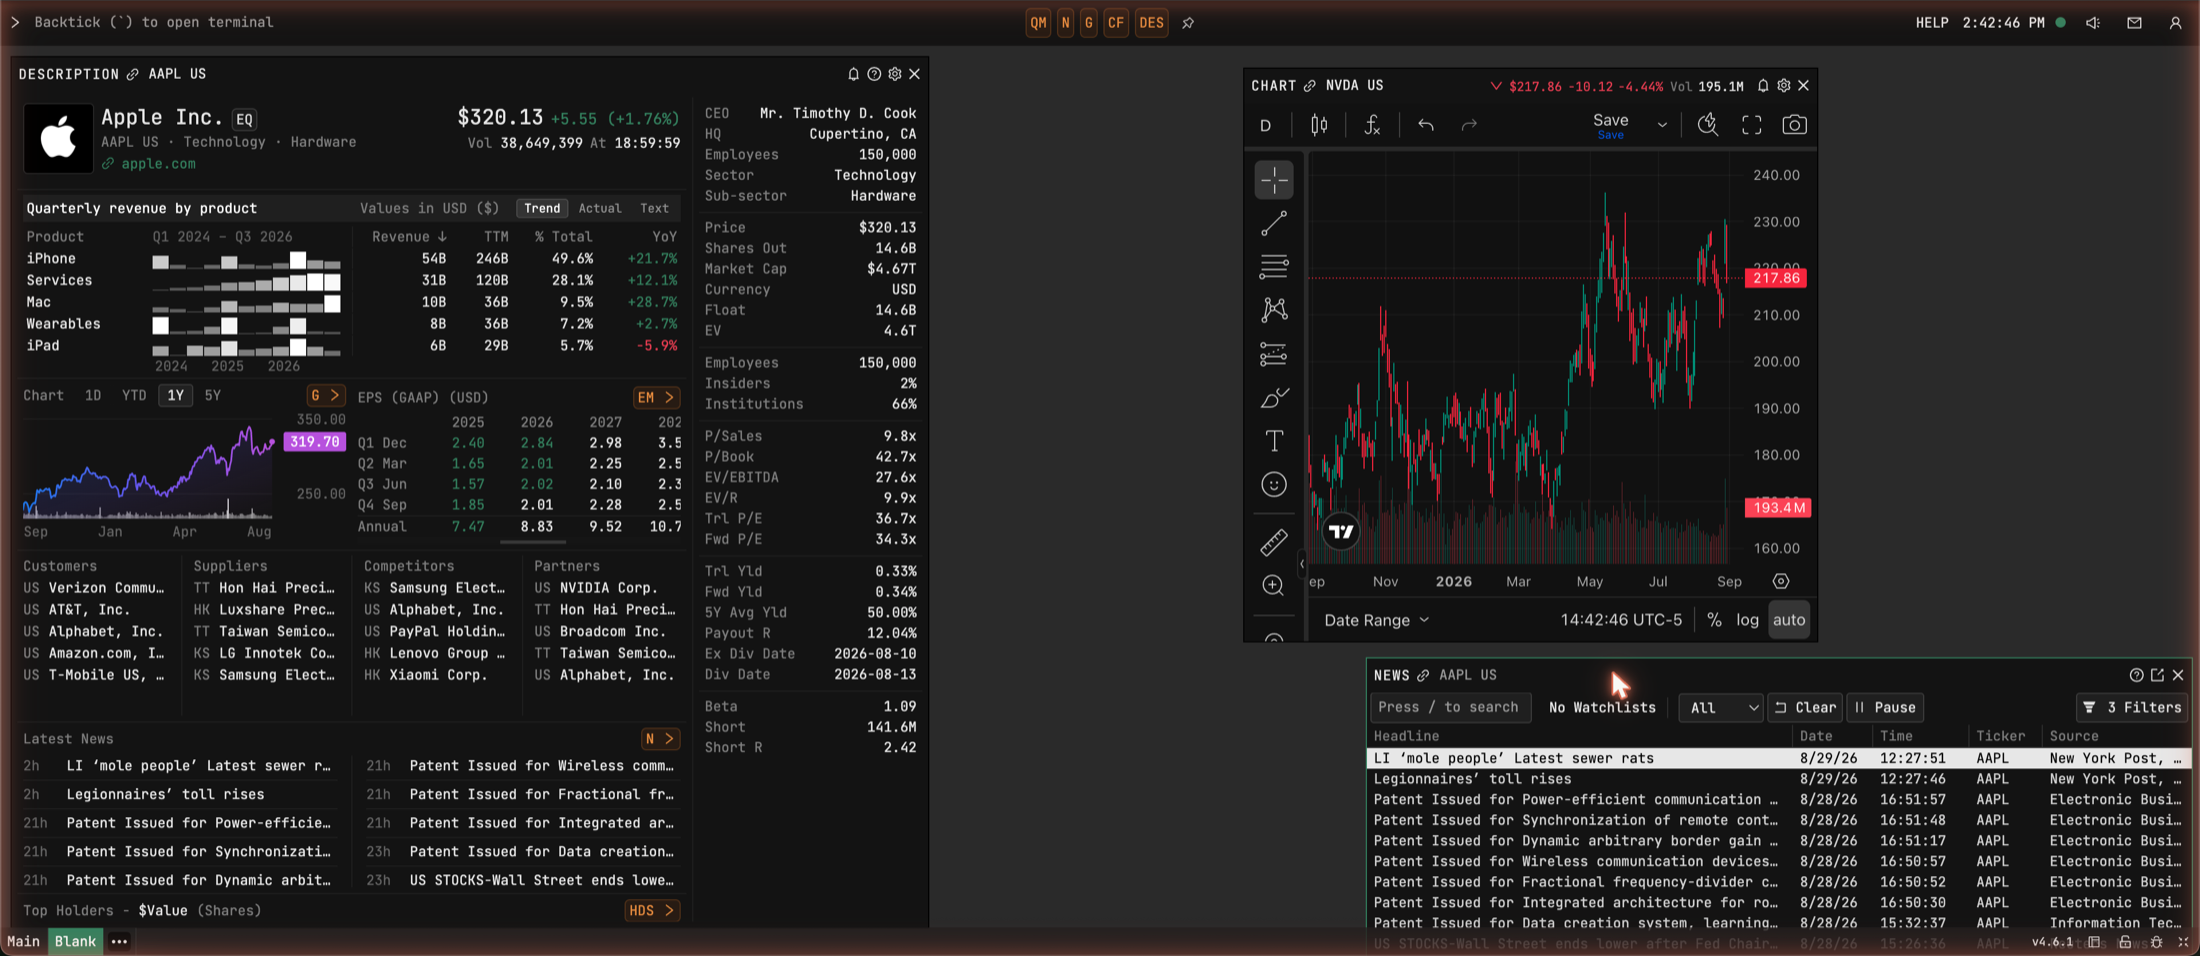
Task: Select the brush drawing tool
Action: 1273,398
